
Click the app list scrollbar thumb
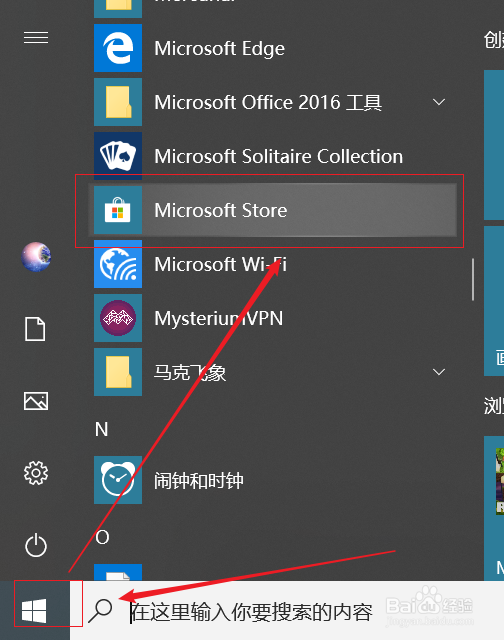473,279
